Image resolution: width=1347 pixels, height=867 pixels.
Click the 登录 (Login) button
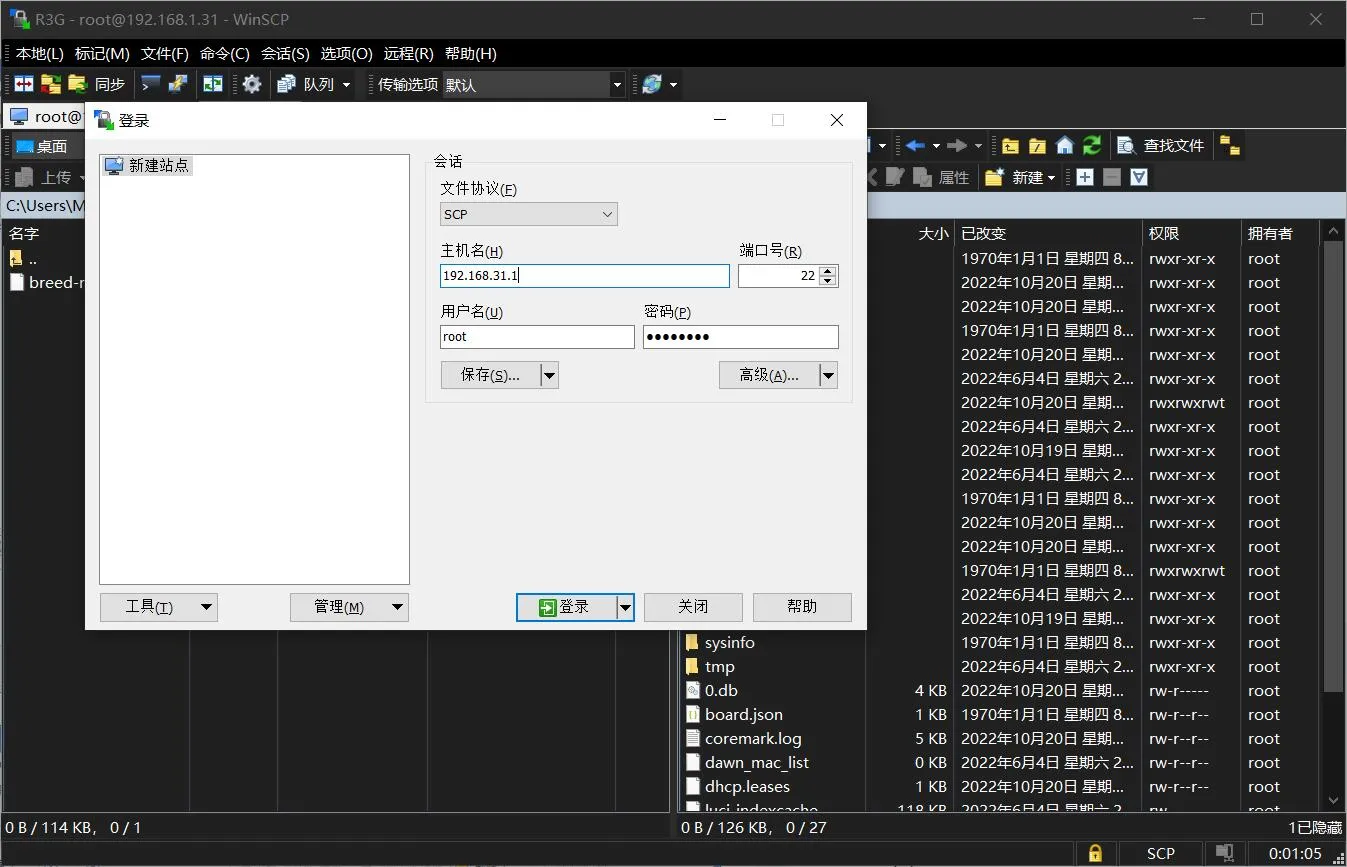pos(568,607)
